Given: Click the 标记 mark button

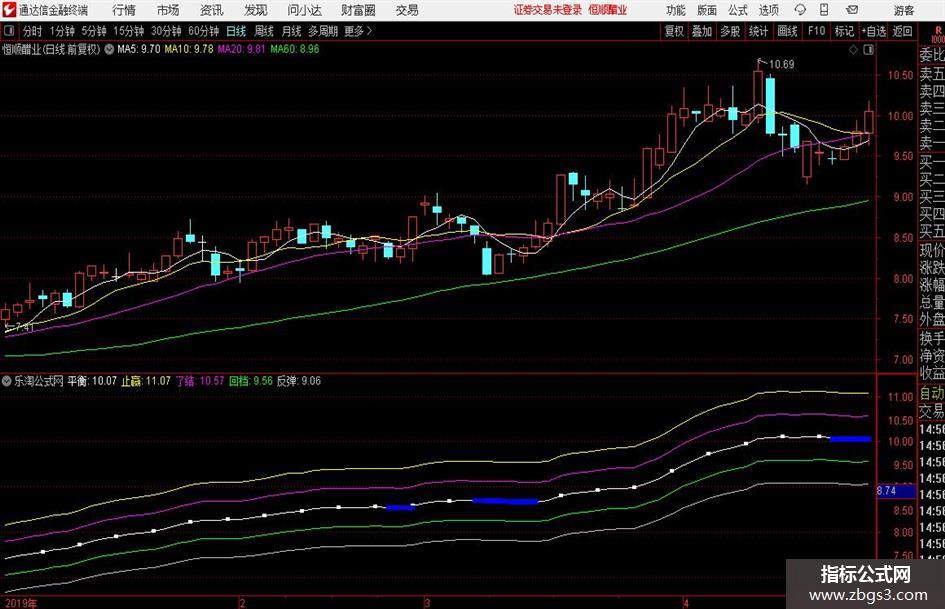Looking at the screenshot, I should [x=844, y=31].
